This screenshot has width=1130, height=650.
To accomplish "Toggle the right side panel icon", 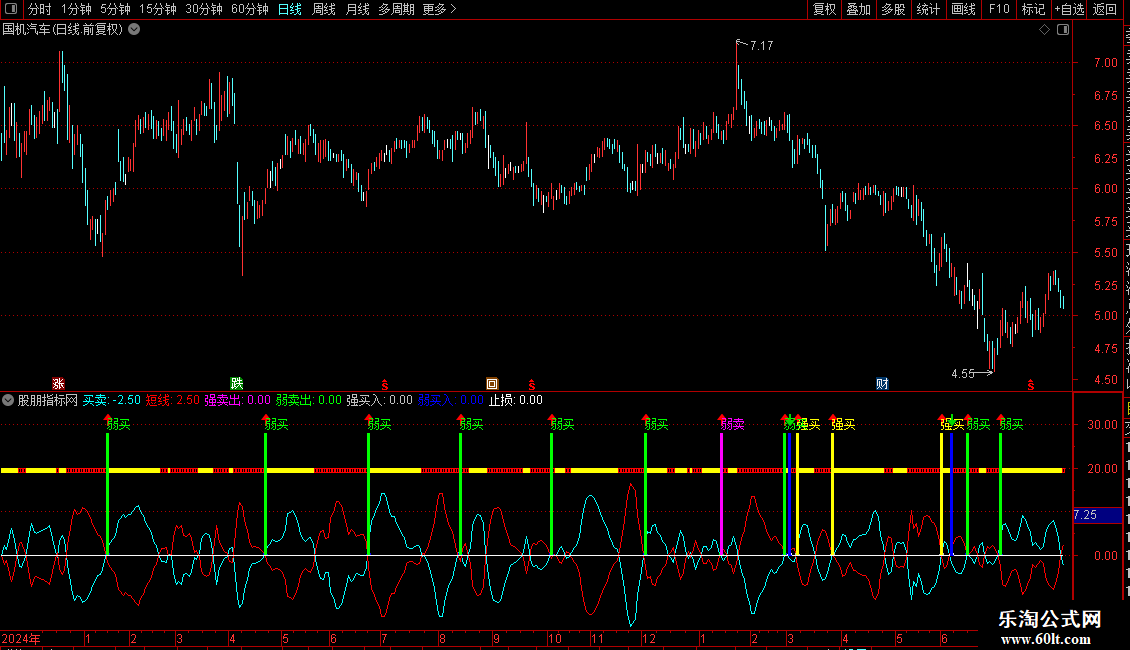I will click(x=1063, y=30).
